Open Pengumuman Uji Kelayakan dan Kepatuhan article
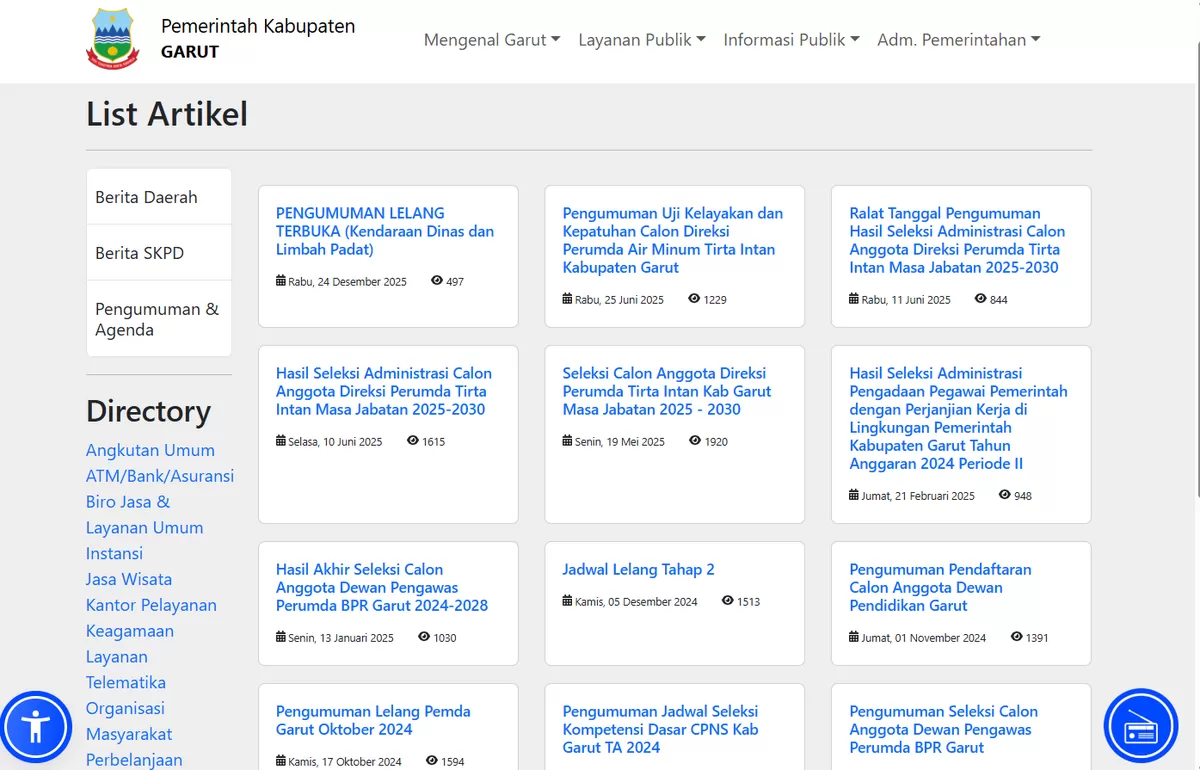Image resolution: width=1200 pixels, height=770 pixels. click(x=673, y=240)
